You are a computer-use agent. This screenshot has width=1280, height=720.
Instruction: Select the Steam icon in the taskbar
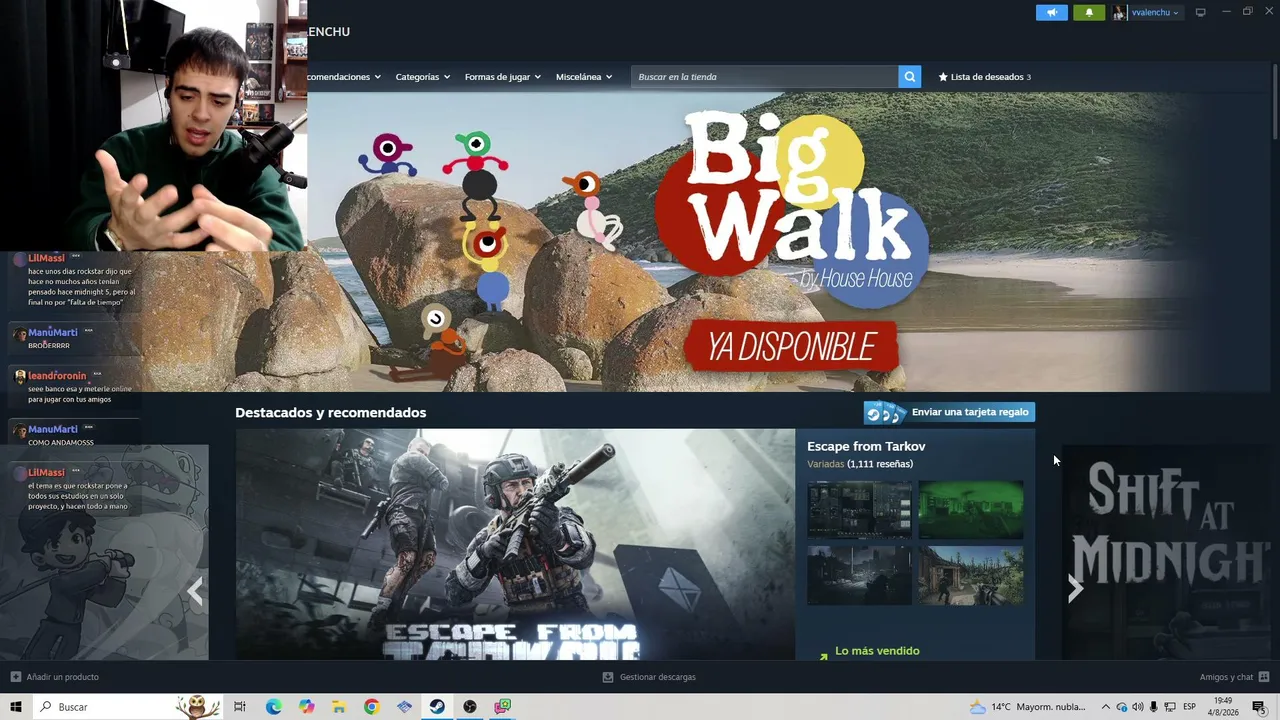[437, 707]
